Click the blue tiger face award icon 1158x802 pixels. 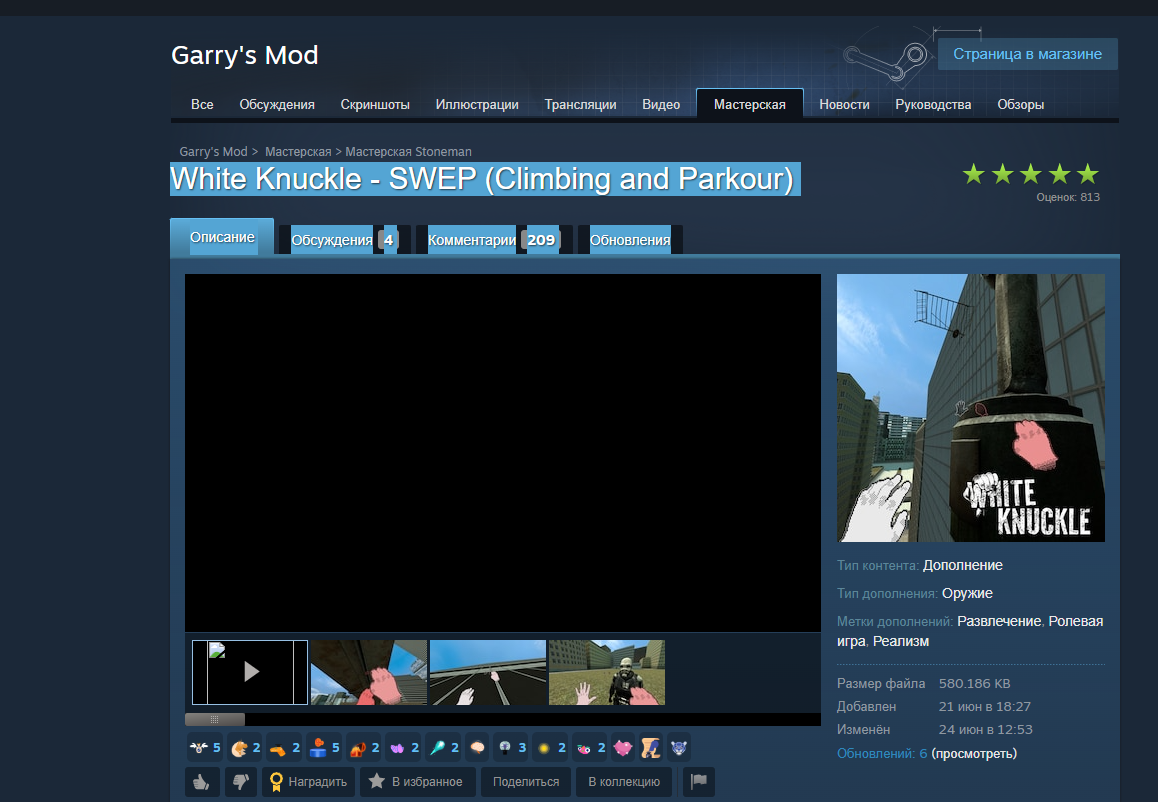coord(679,748)
